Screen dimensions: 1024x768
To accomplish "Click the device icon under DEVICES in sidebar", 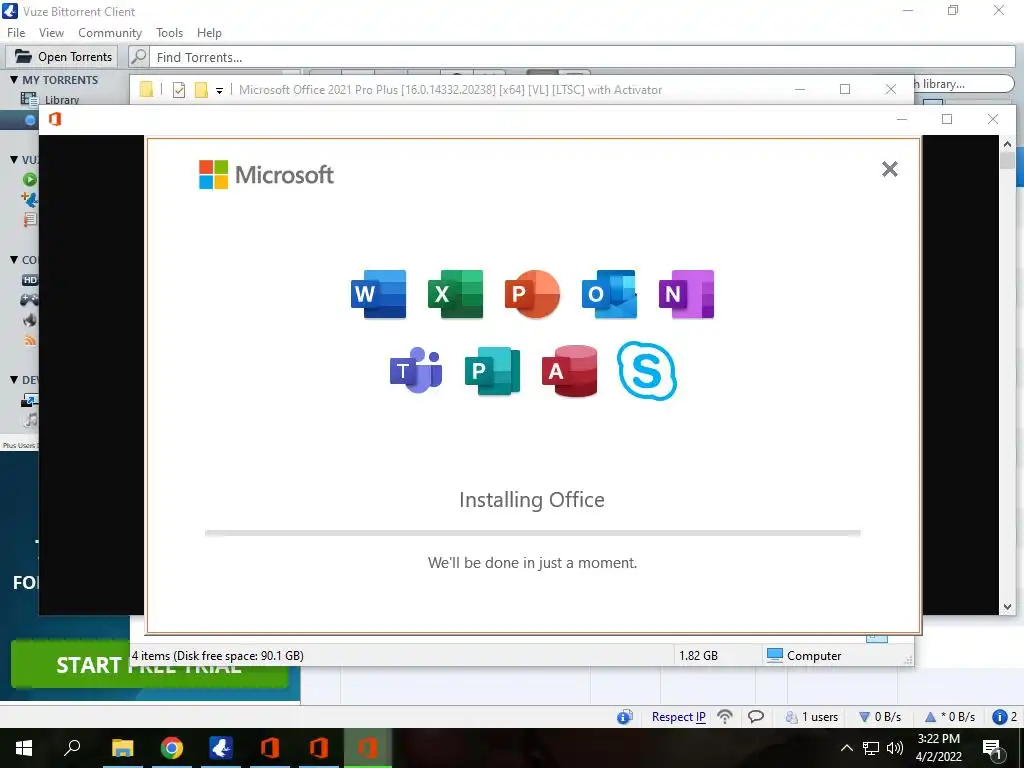I will click(30, 400).
